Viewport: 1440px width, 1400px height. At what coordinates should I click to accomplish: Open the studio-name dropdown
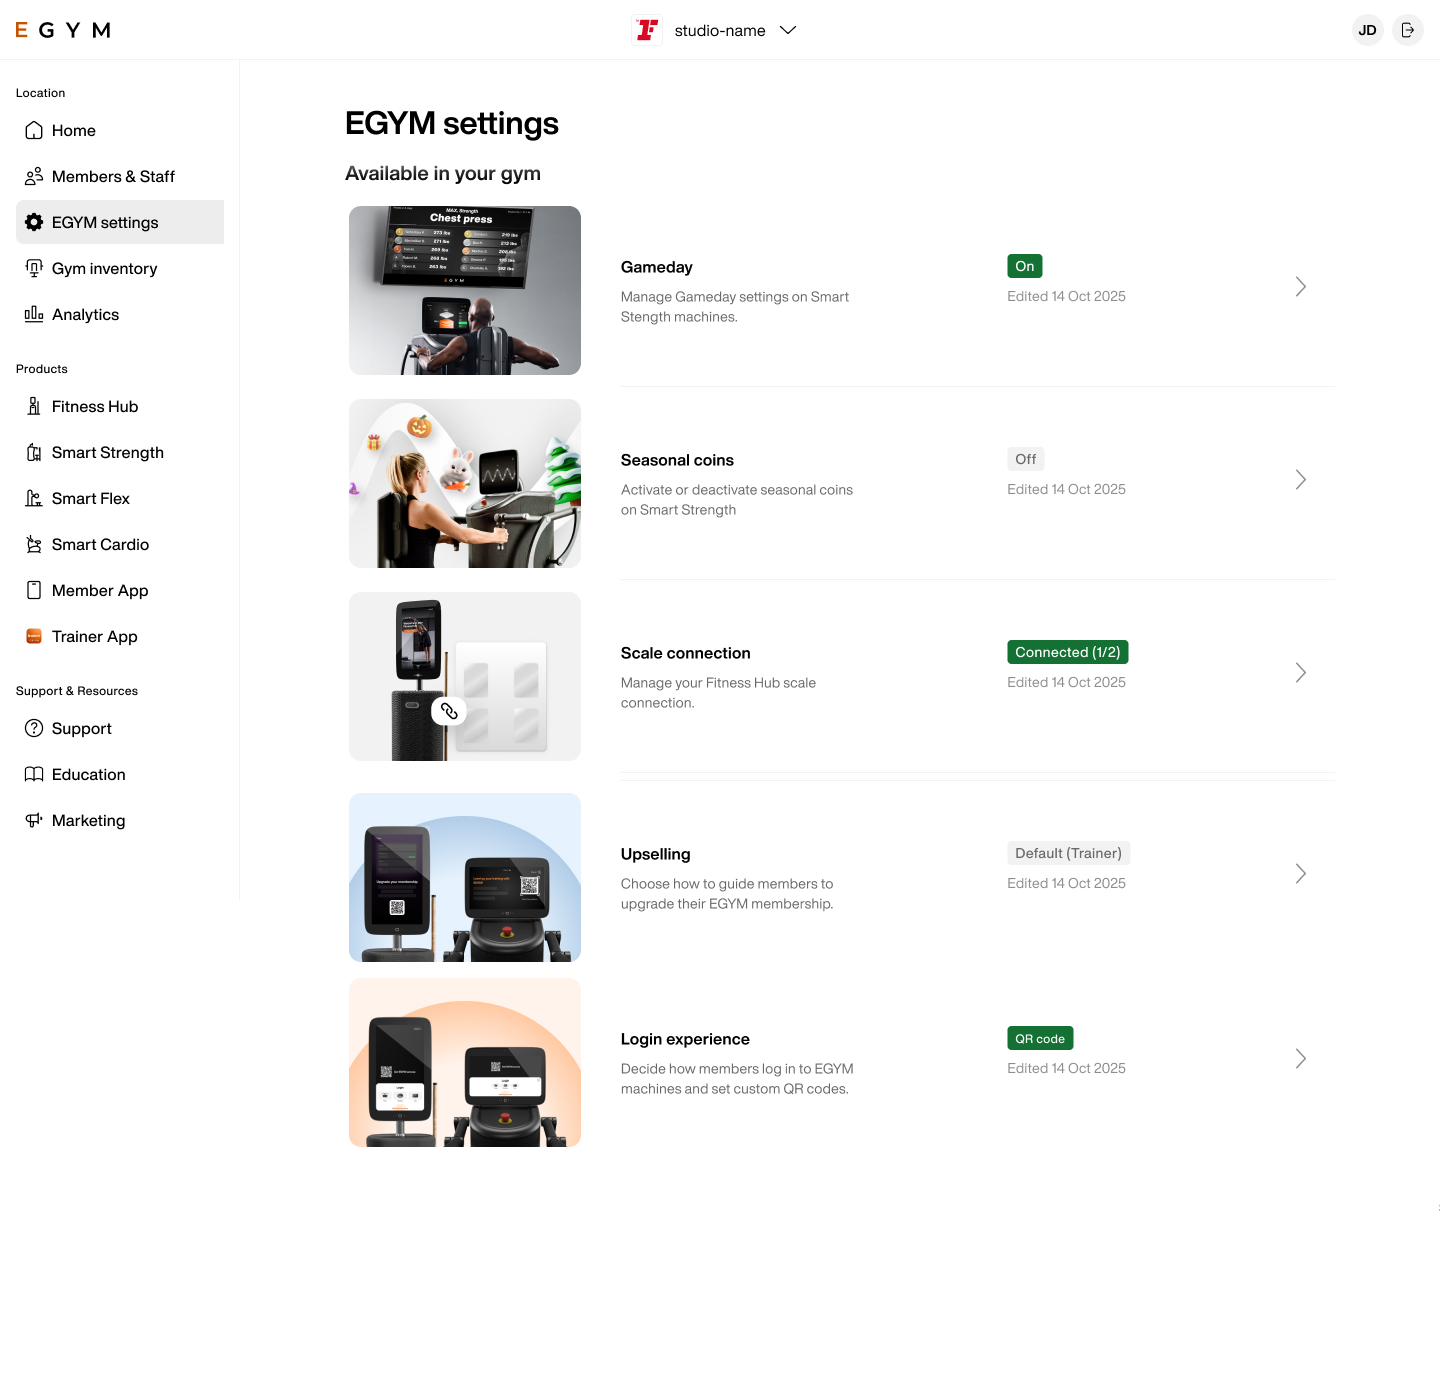[x=717, y=30]
